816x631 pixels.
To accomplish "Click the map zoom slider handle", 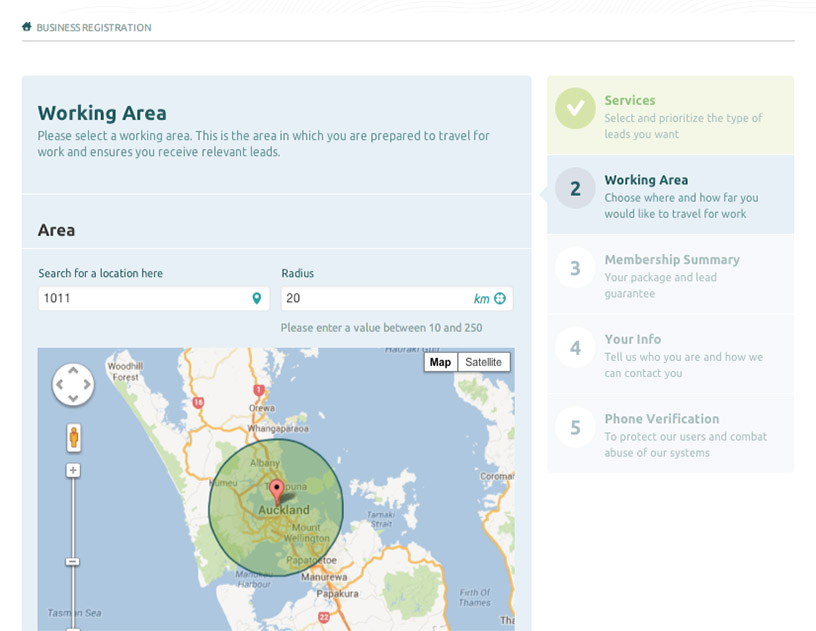I will (73, 561).
